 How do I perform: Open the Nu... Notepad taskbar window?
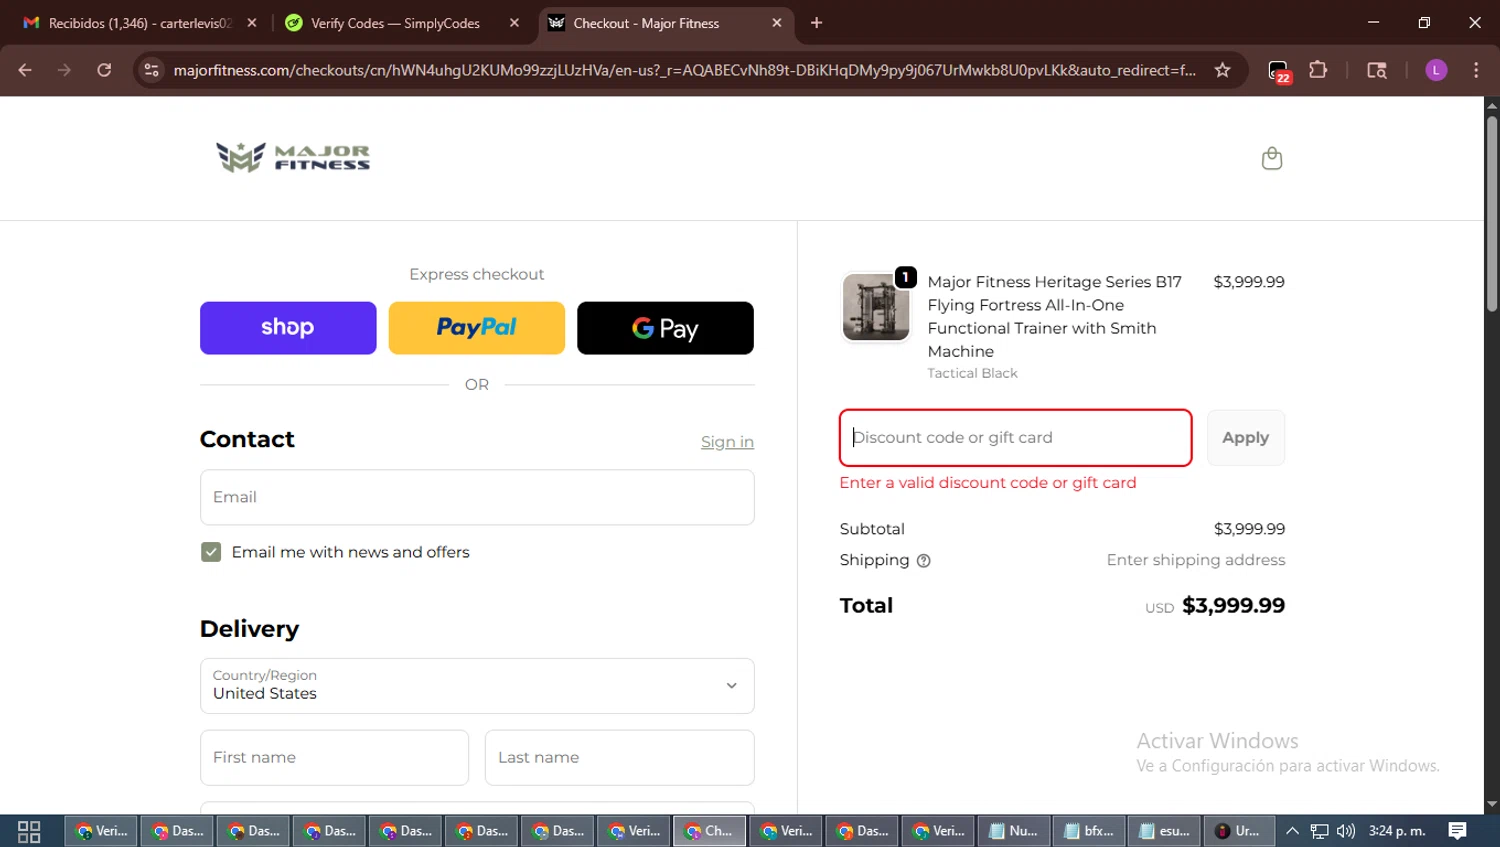tap(1013, 831)
